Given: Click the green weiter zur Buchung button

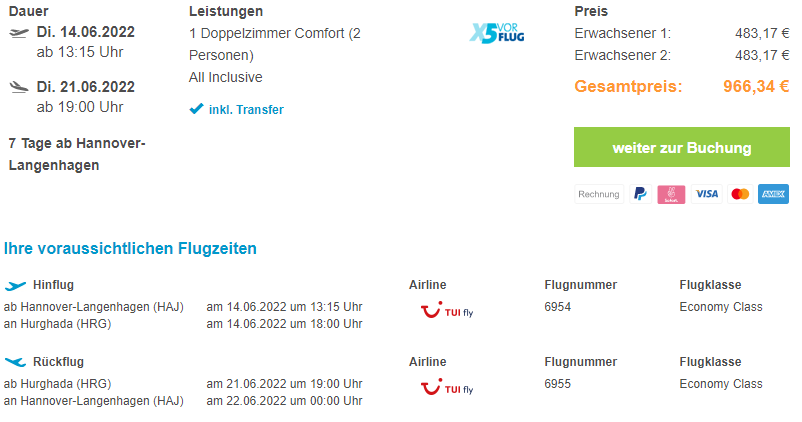Looking at the screenshot, I should 682,147.
